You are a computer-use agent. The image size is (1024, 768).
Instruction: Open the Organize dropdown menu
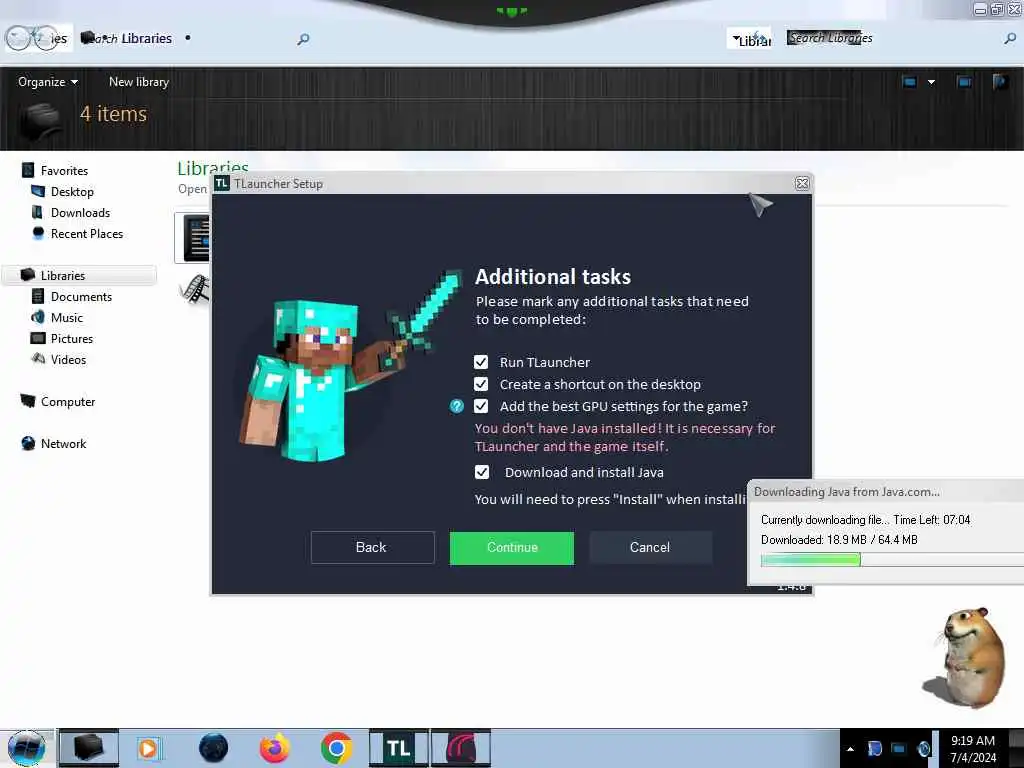tap(48, 82)
